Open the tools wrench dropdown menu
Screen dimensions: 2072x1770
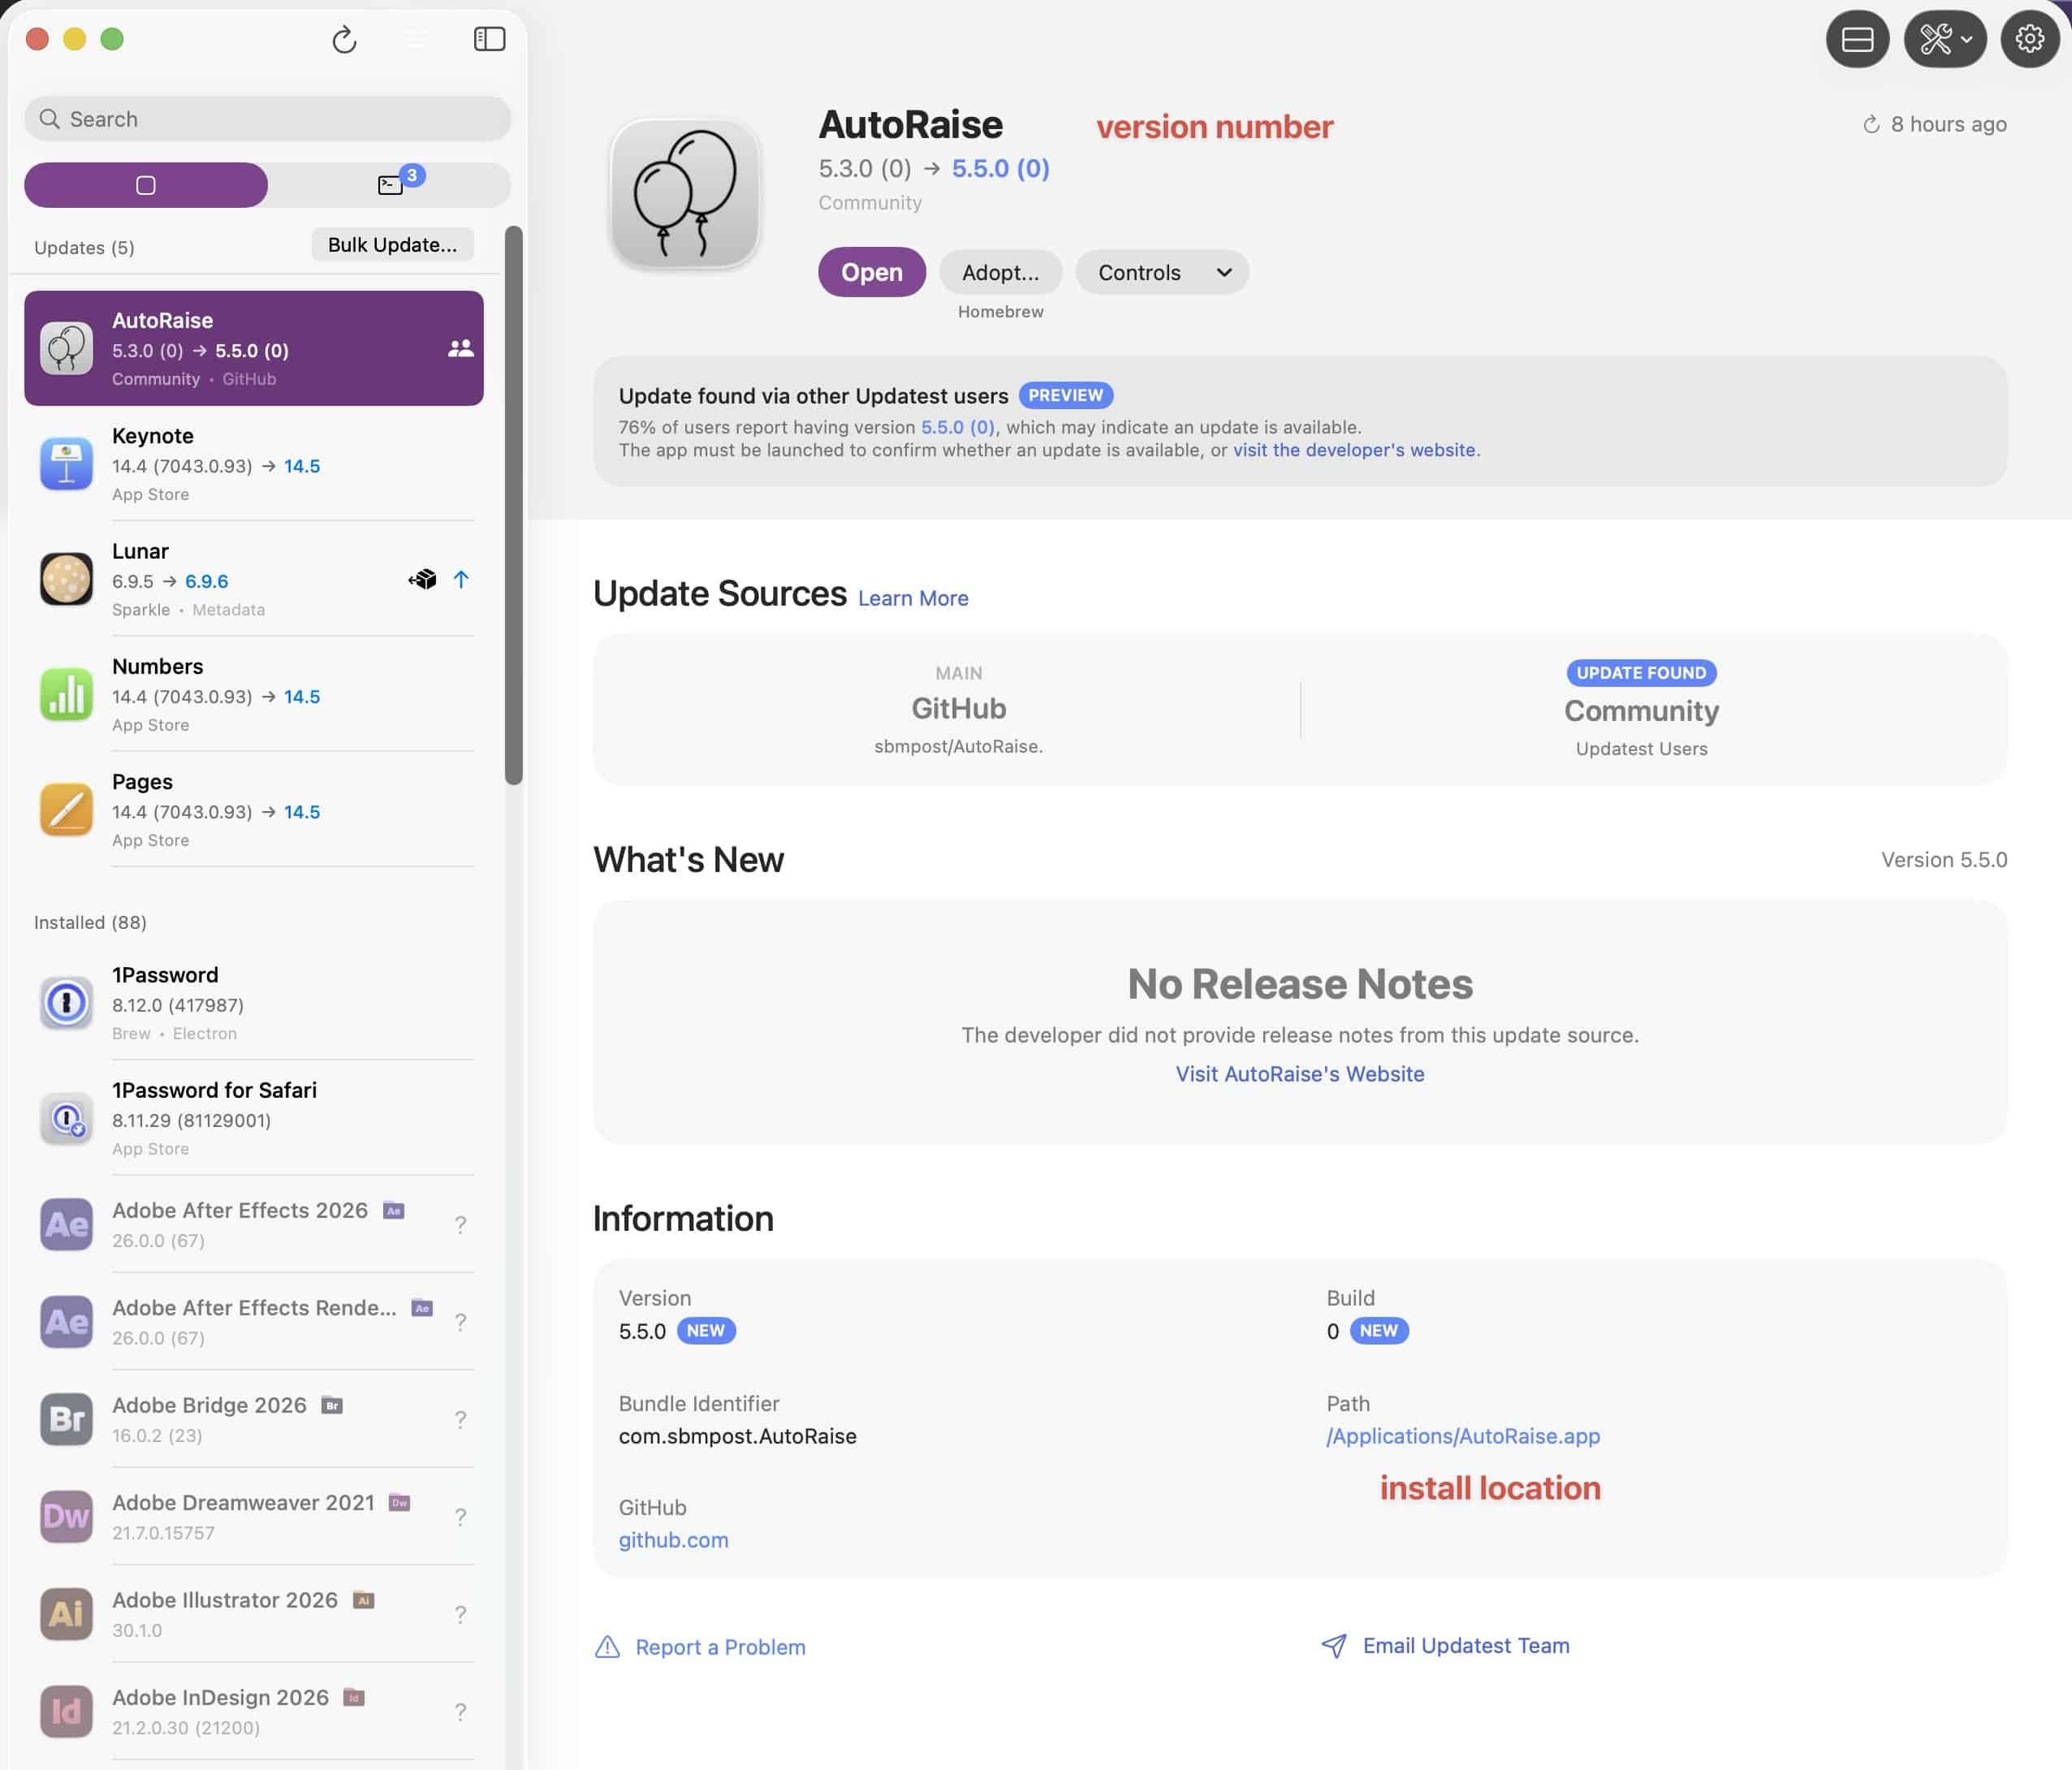(x=1944, y=39)
